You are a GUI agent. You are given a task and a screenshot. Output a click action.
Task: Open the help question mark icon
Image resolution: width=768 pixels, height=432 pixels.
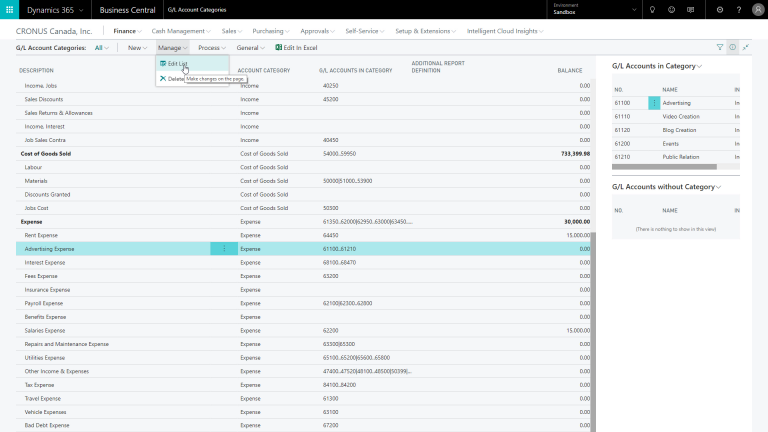tap(739, 9)
